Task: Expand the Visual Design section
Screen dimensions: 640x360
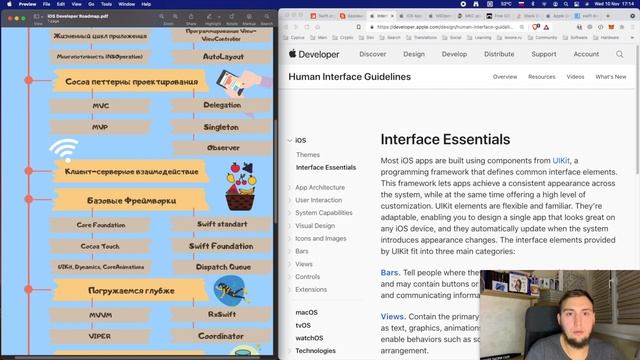Action: pos(290,226)
